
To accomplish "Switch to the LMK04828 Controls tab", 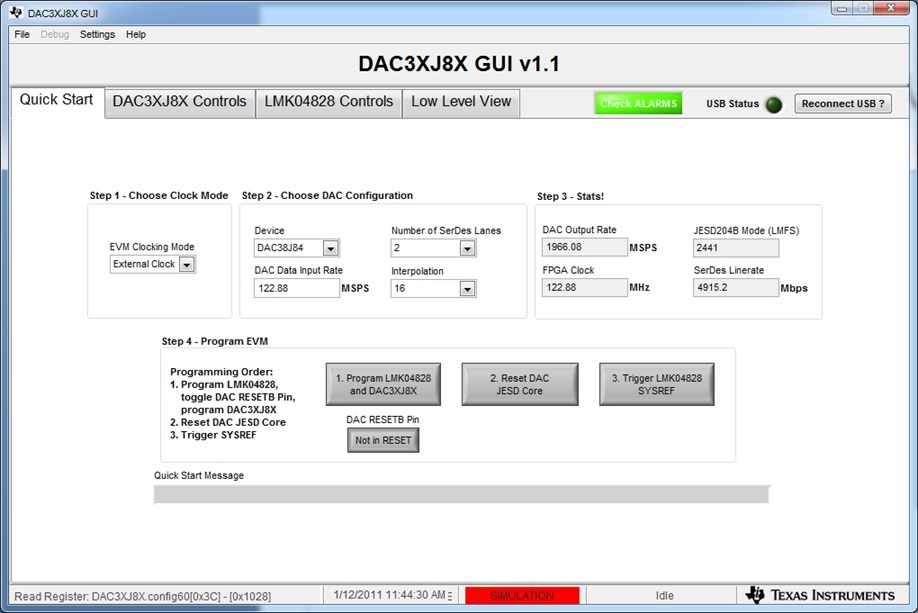I will [328, 102].
